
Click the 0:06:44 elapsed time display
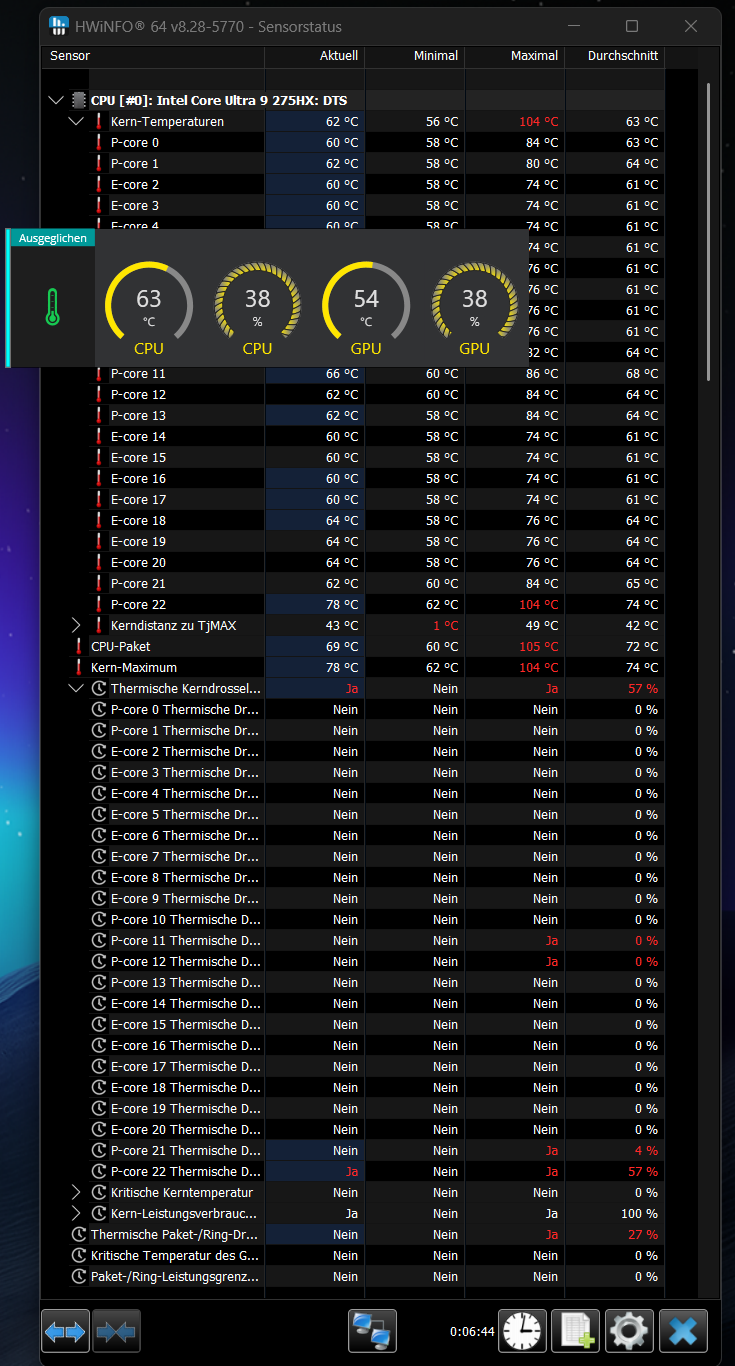(472, 1331)
